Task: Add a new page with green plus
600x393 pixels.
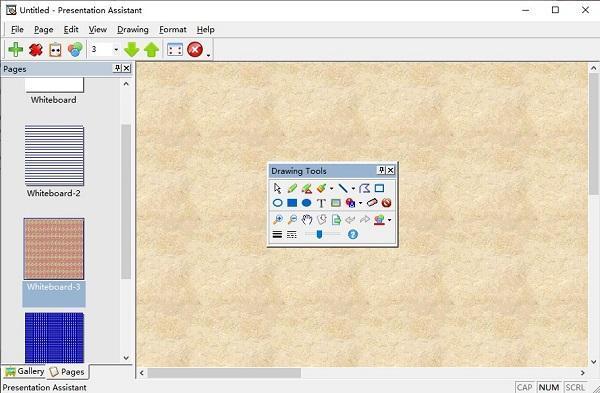Action: tap(16, 50)
